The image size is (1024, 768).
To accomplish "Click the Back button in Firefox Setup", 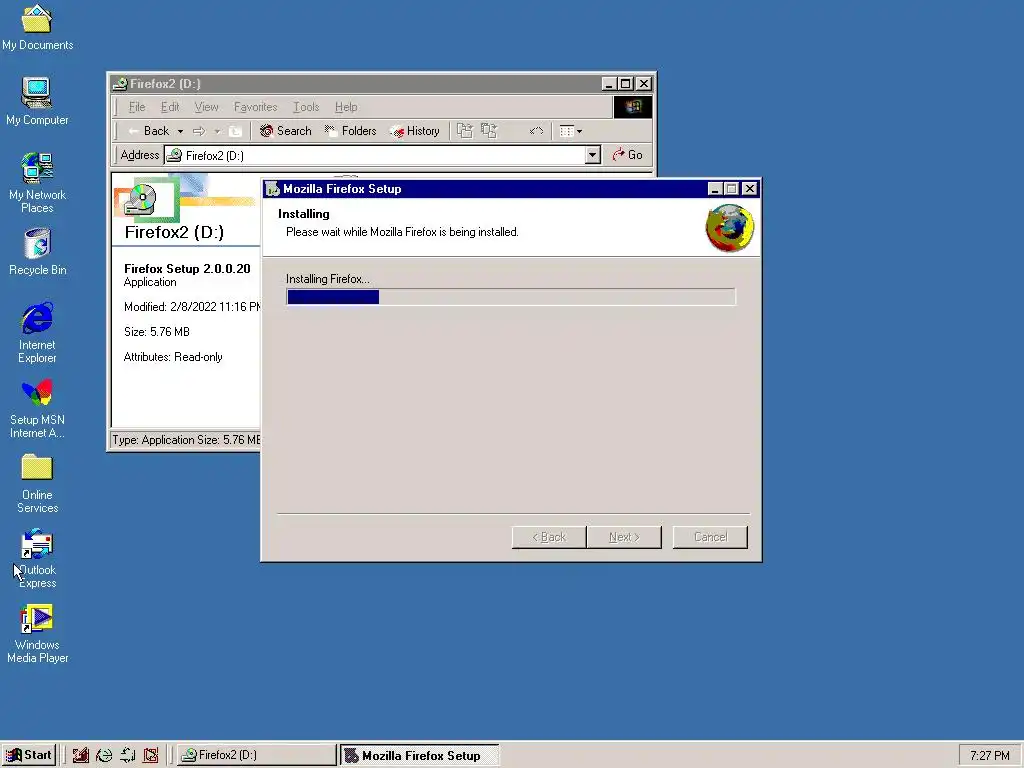I will coord(549,537).
